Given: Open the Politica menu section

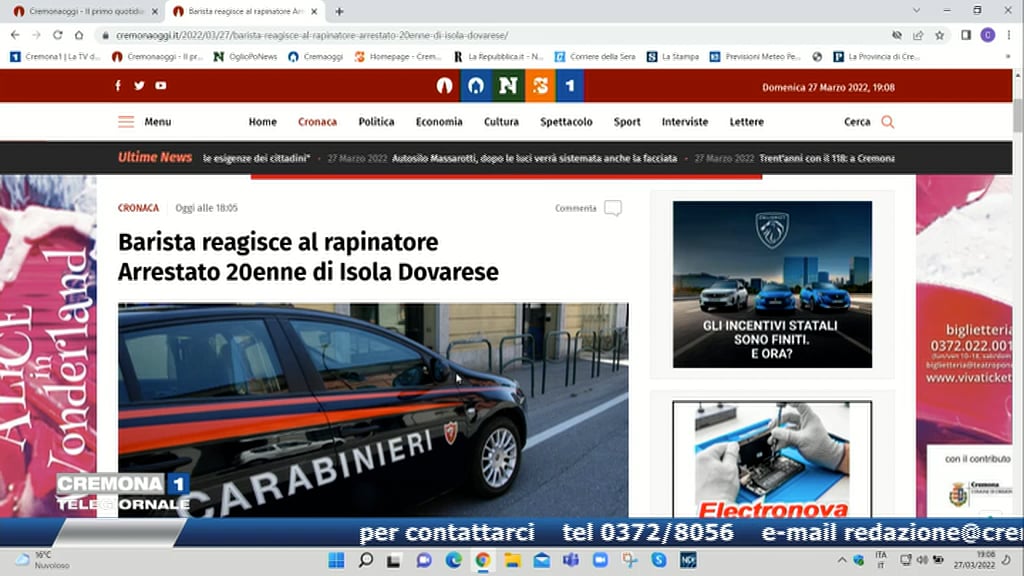Looking at the screenshot, I should 376,122.
